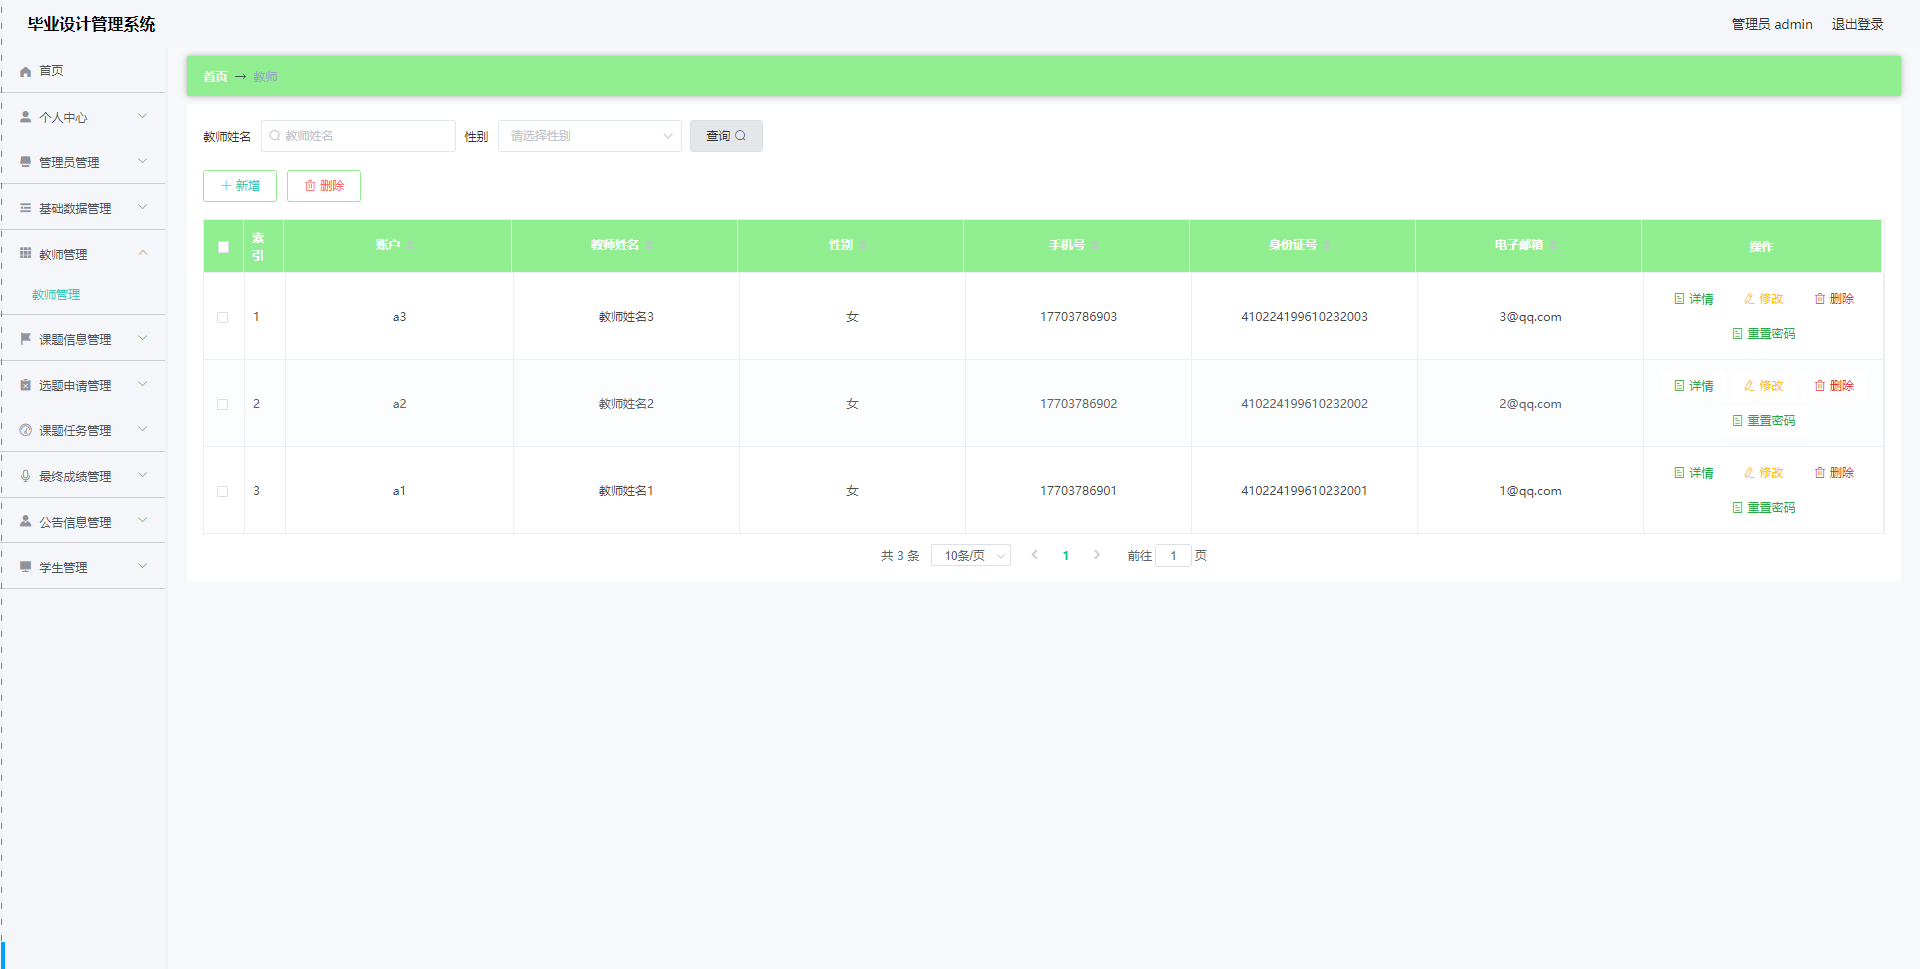Click the 新增 add button

[240, 186]
